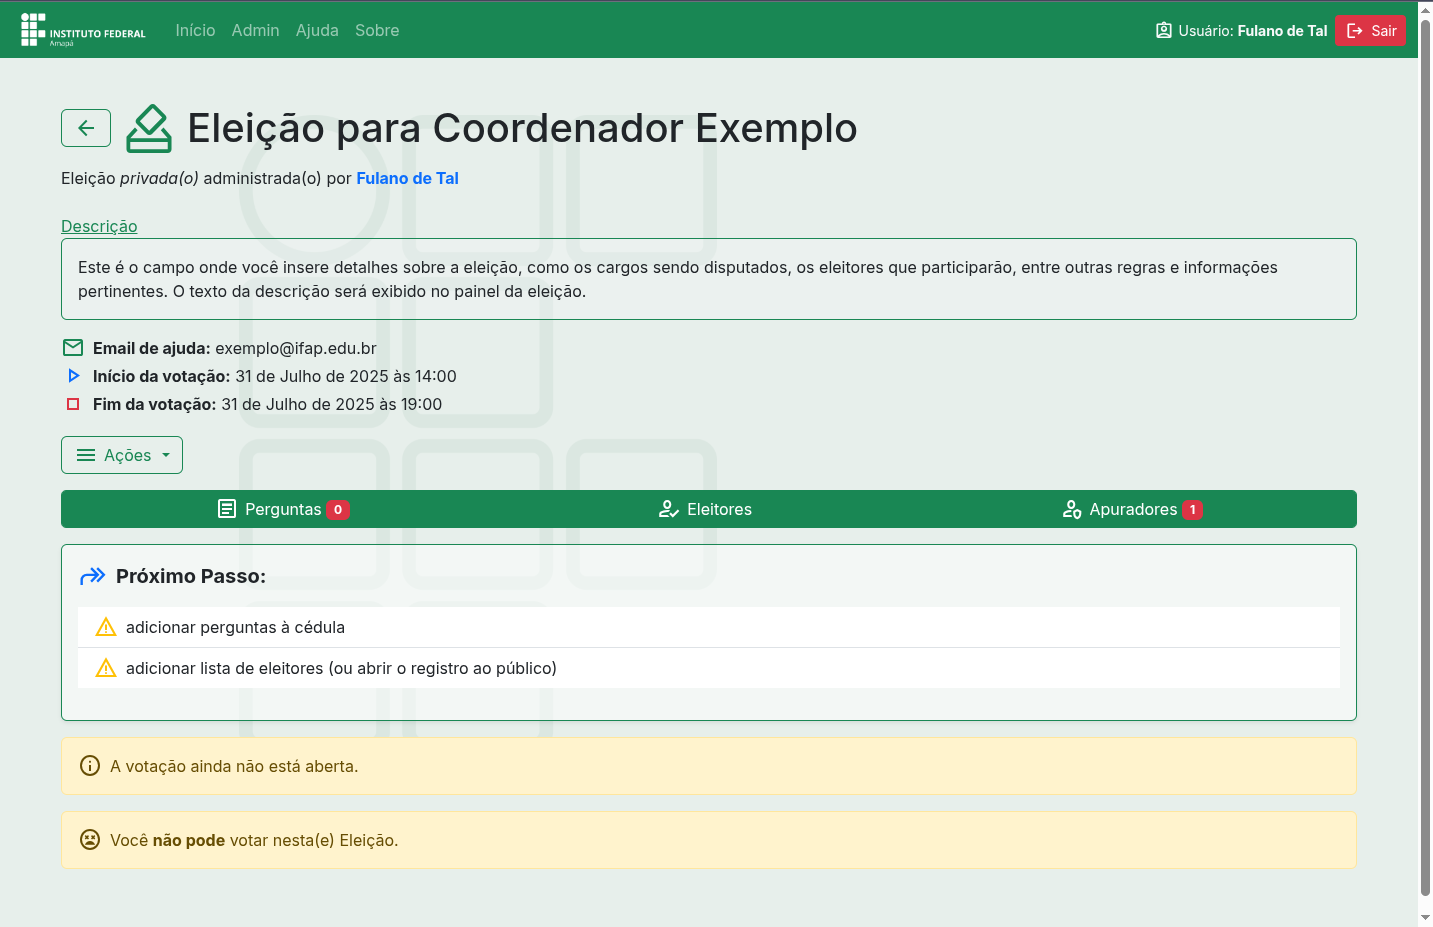Click 'A votação ainda não está aberta.' alert
Viewport: 1433px width, 927px height.
[709, 766]
